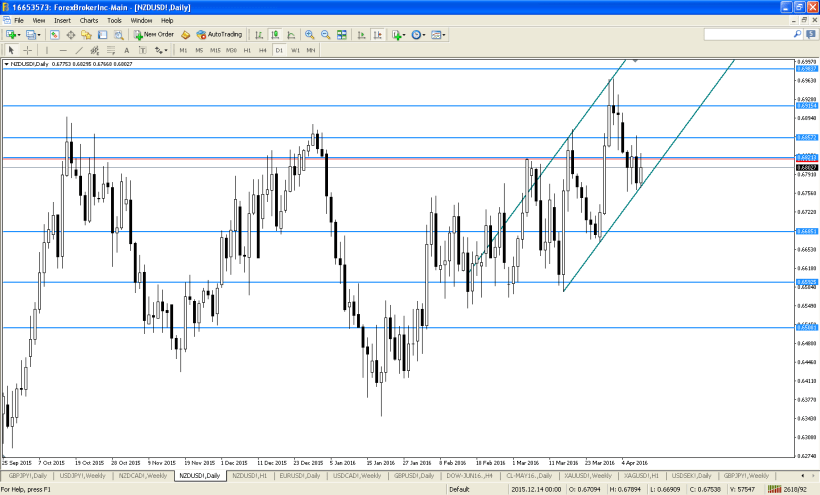Expand the Arrows tool dropdown
The image size is (820, 495).
point(166,51)
